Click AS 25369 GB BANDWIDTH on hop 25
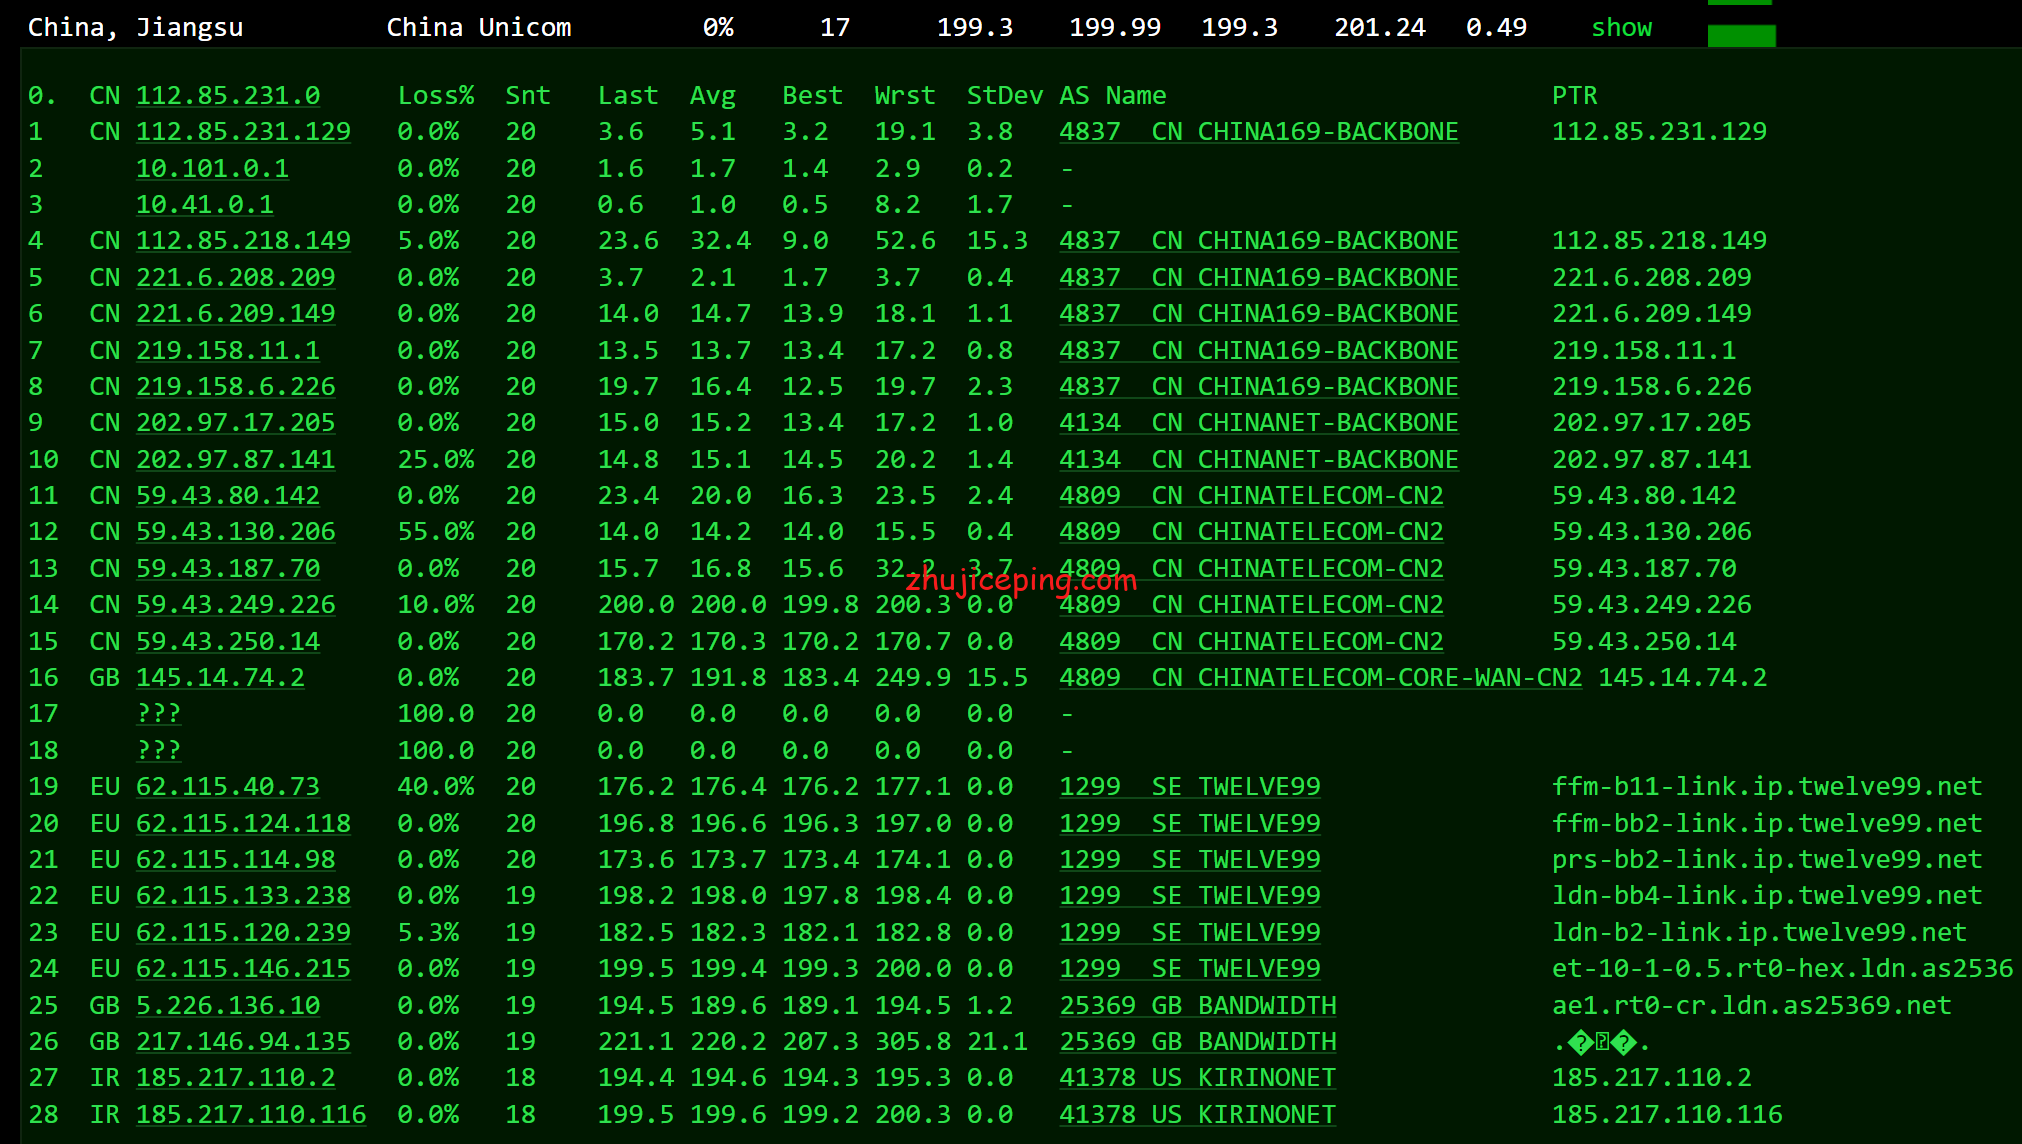This screenshot has height=1144, width=2022. point(1197,1006)
